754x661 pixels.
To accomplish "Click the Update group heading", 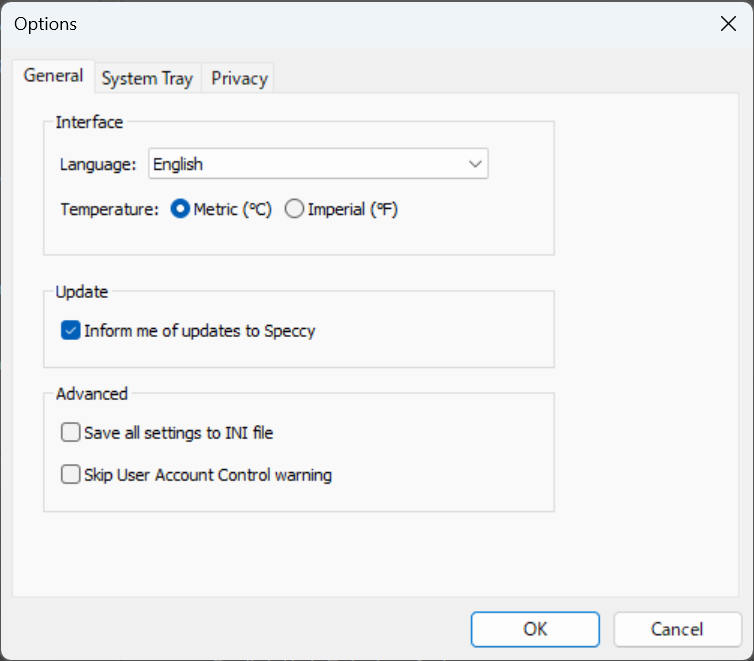I will [82, 292].
